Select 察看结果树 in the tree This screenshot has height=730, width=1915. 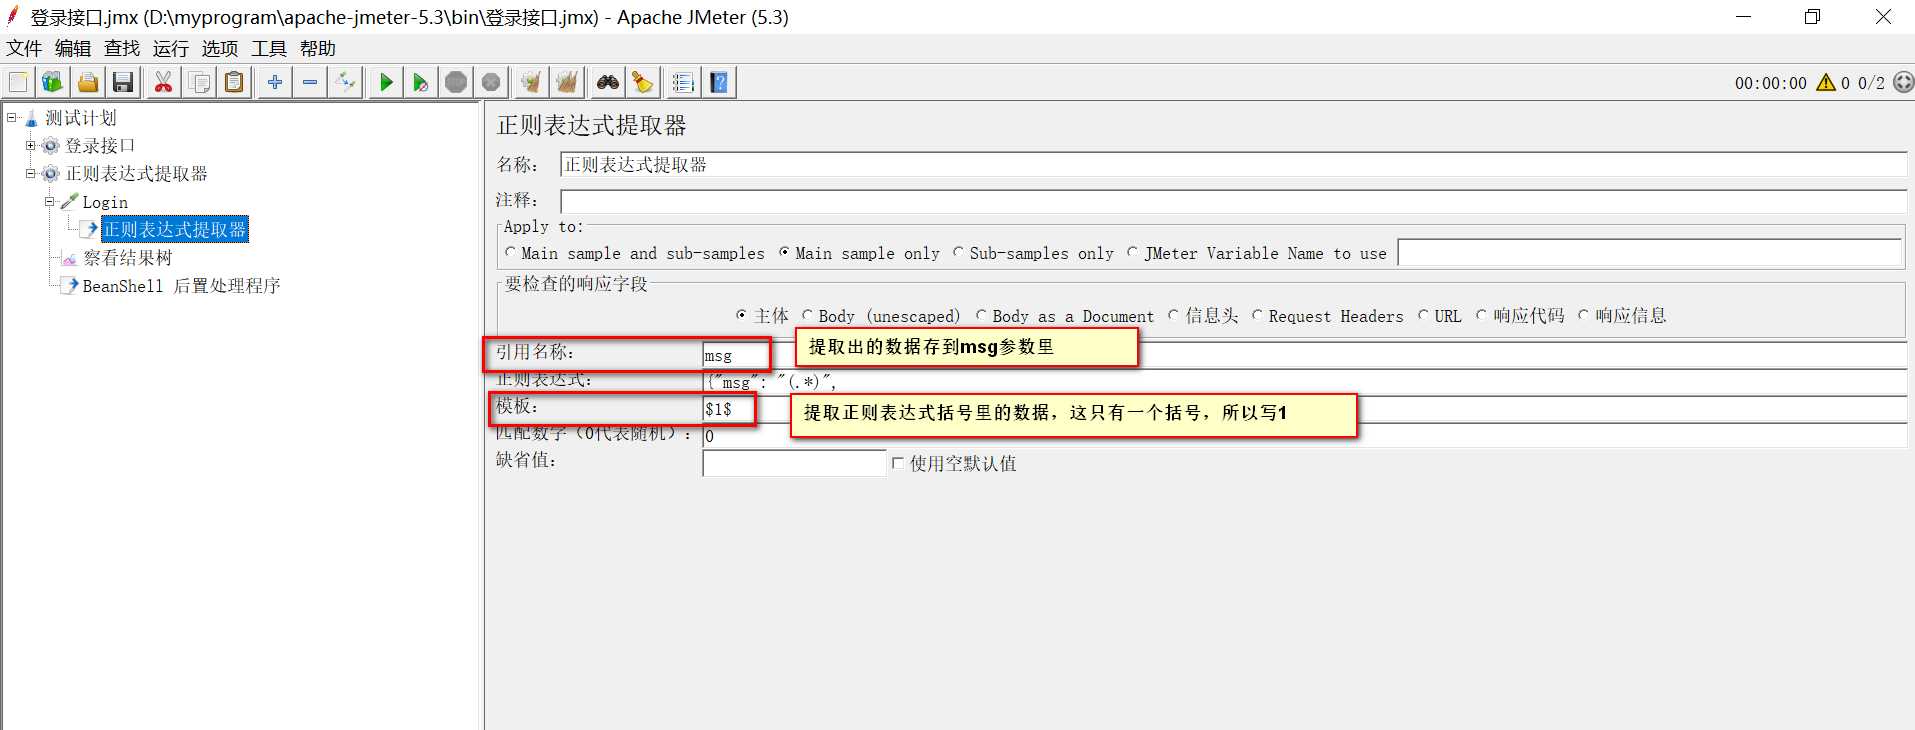[128, 258]
